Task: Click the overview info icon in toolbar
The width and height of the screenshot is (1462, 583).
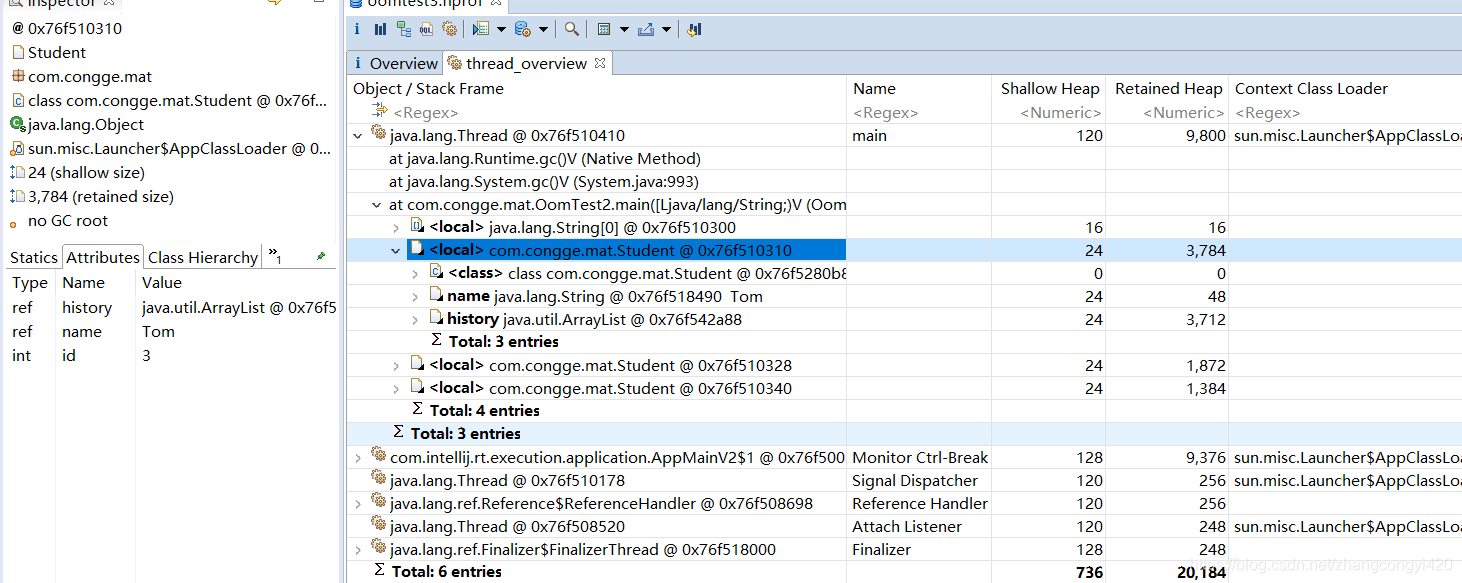Action: point(358,30)
